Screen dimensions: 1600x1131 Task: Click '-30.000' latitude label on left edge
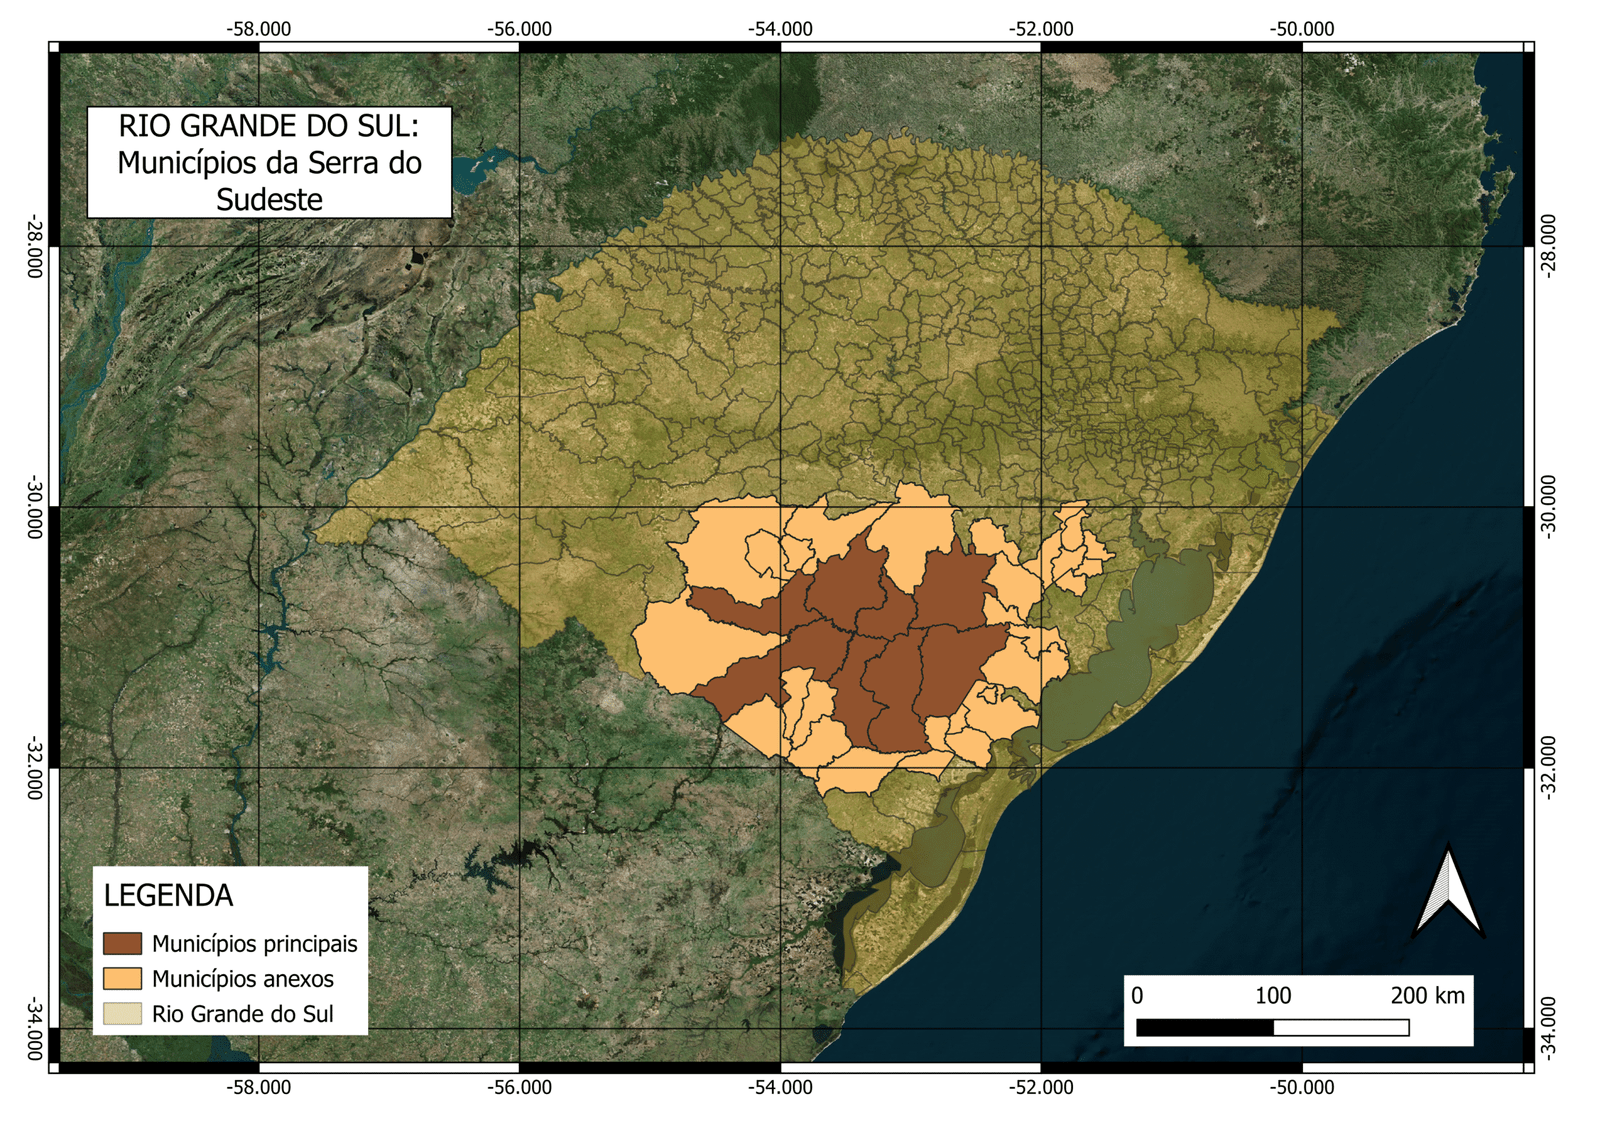[35, 507]
